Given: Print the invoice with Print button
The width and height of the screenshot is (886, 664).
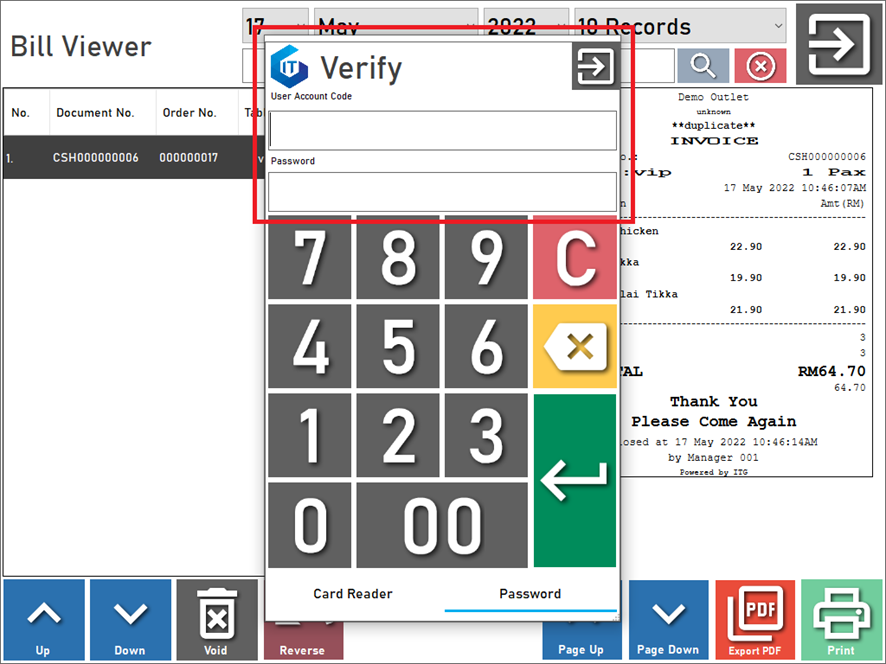Looking at the screenshot, I should (842, 619).
